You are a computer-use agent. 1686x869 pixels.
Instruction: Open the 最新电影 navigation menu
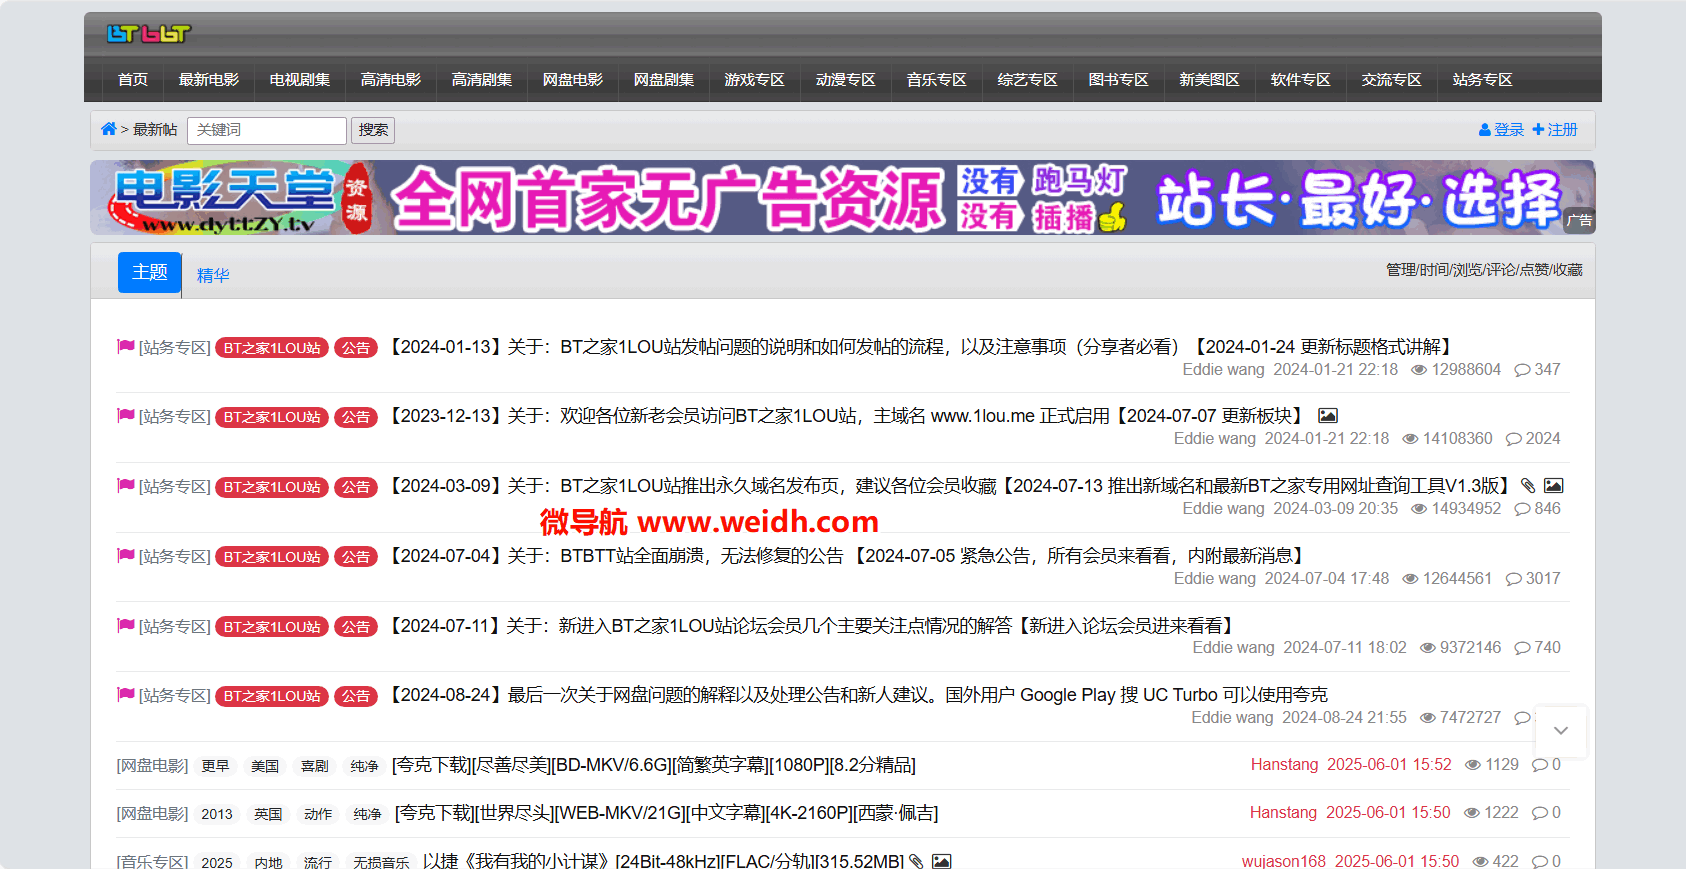pos(208,80)
